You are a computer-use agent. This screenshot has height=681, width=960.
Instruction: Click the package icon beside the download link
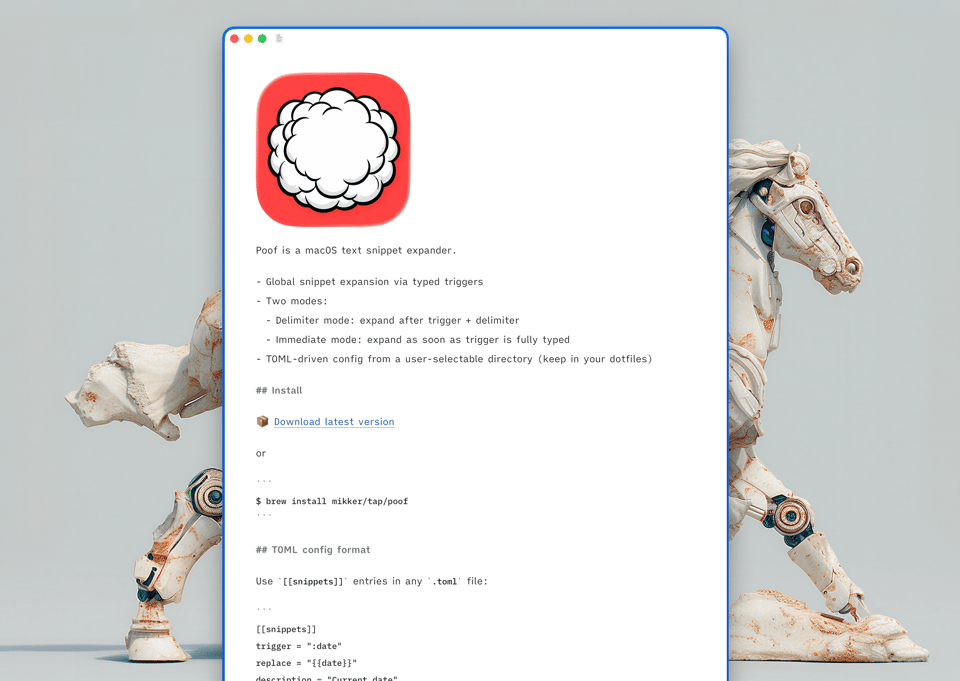tap(261, 421)
